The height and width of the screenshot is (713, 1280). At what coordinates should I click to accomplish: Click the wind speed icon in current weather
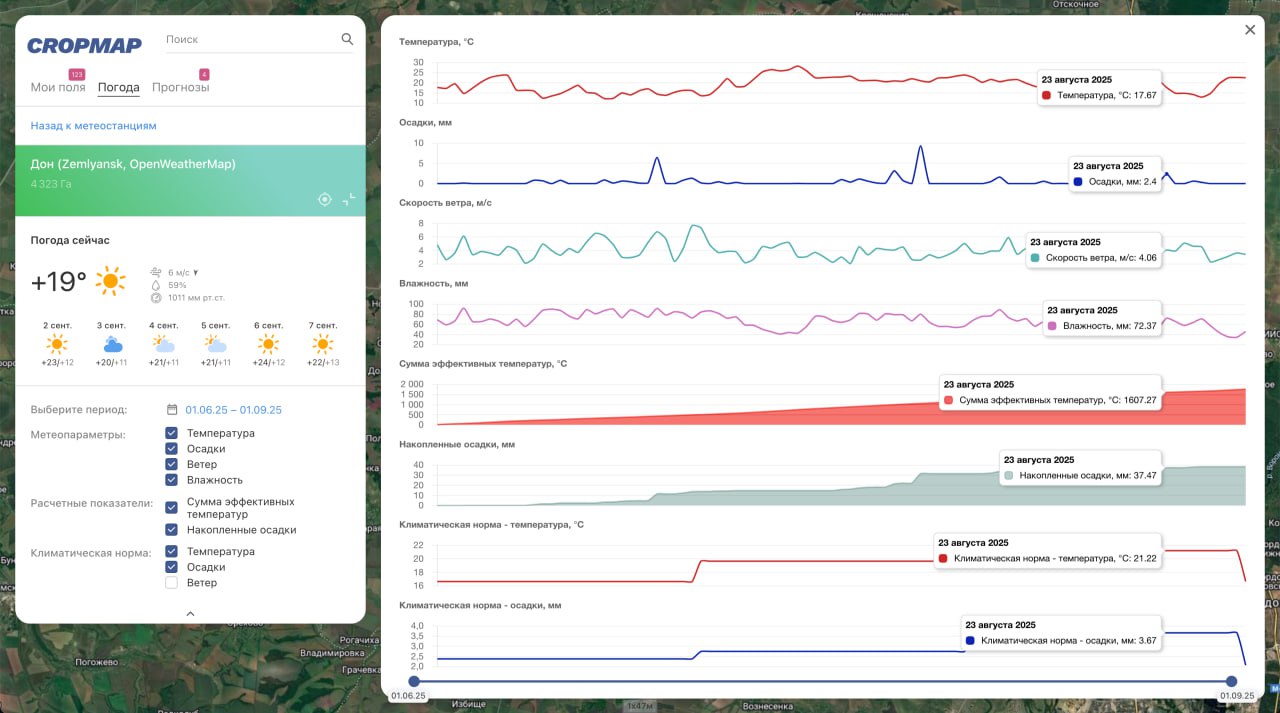(156, 272)
